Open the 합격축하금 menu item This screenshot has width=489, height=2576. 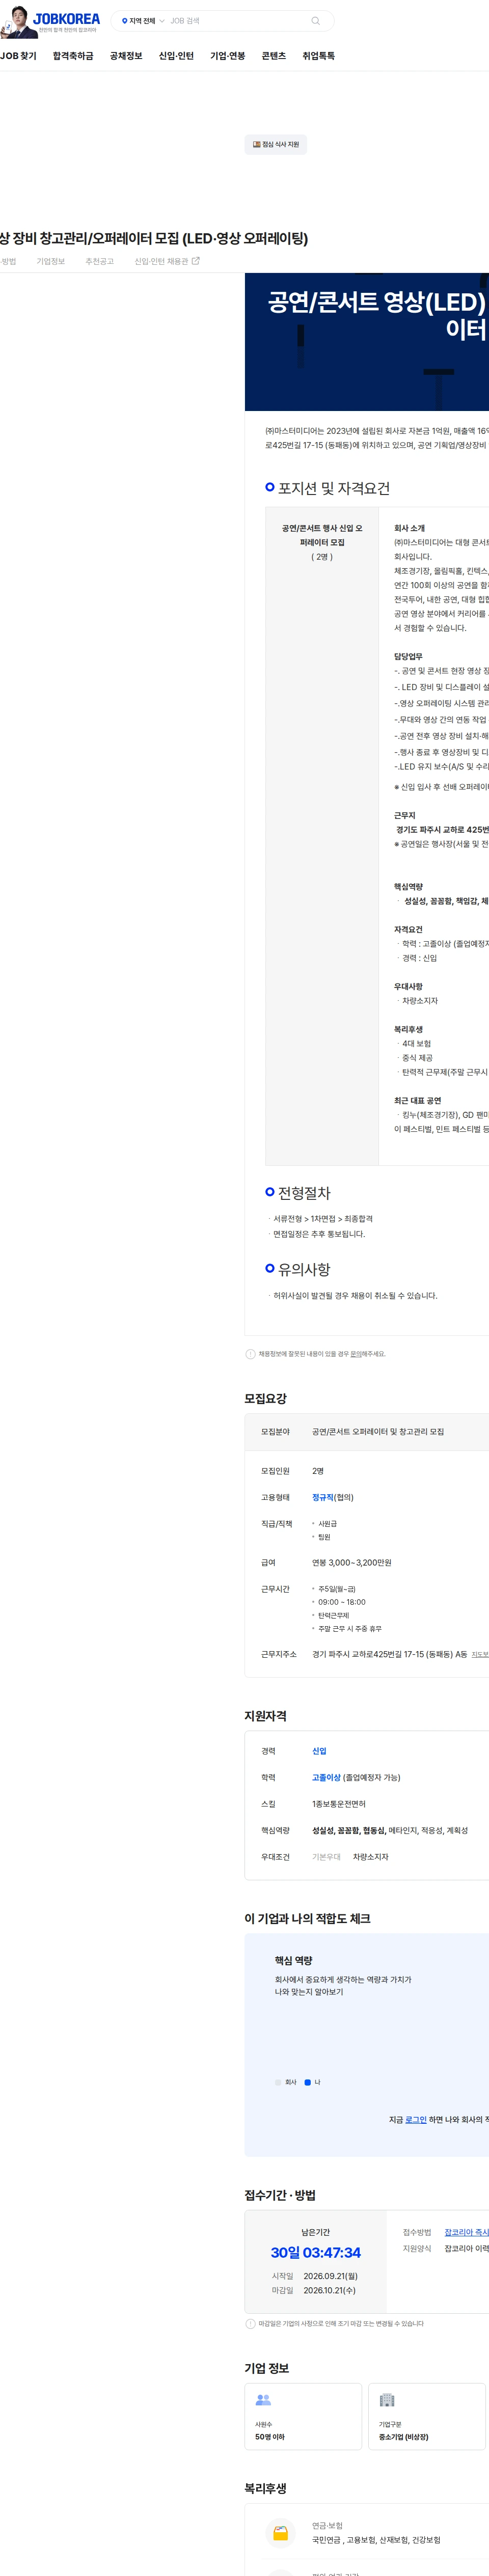pyautogui.click(x=73, y=56)
